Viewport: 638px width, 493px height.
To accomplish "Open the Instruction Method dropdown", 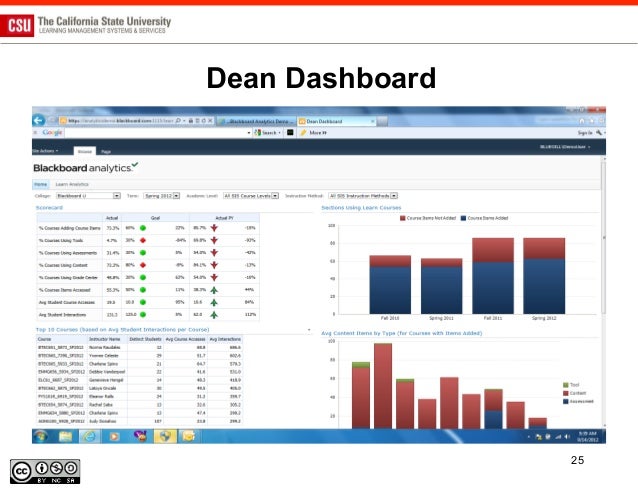I will point(363,196).
